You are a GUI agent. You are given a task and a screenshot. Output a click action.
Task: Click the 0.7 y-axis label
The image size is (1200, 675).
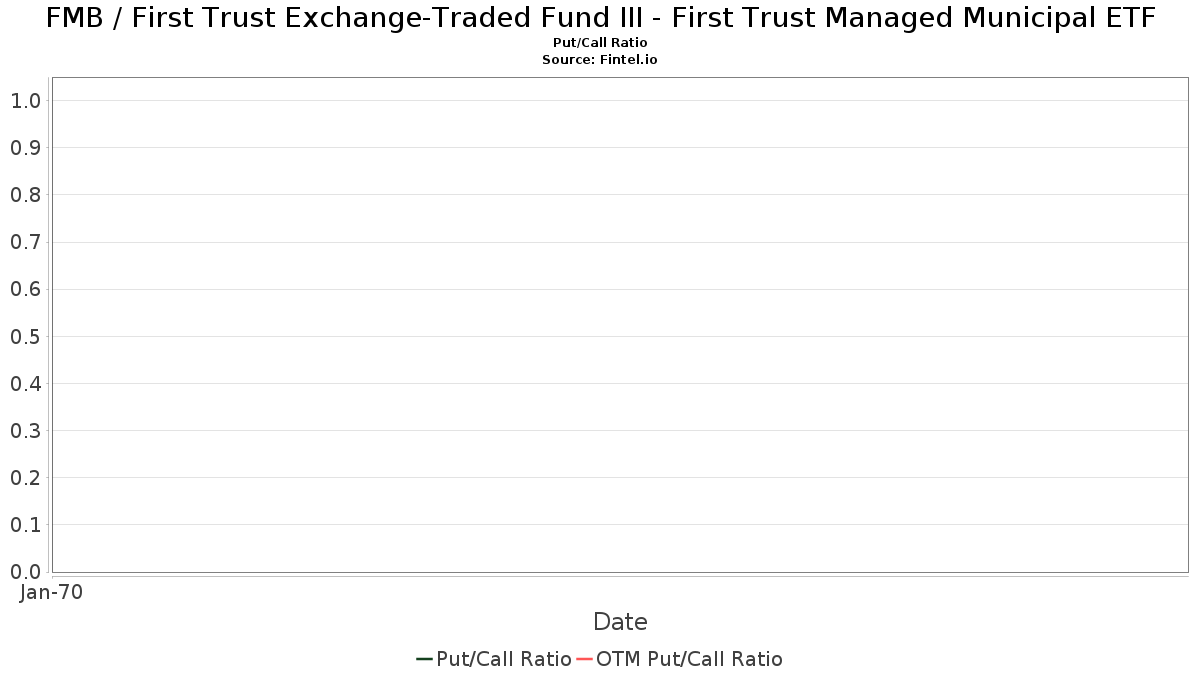pyautogui.click(x=25, y=242)
